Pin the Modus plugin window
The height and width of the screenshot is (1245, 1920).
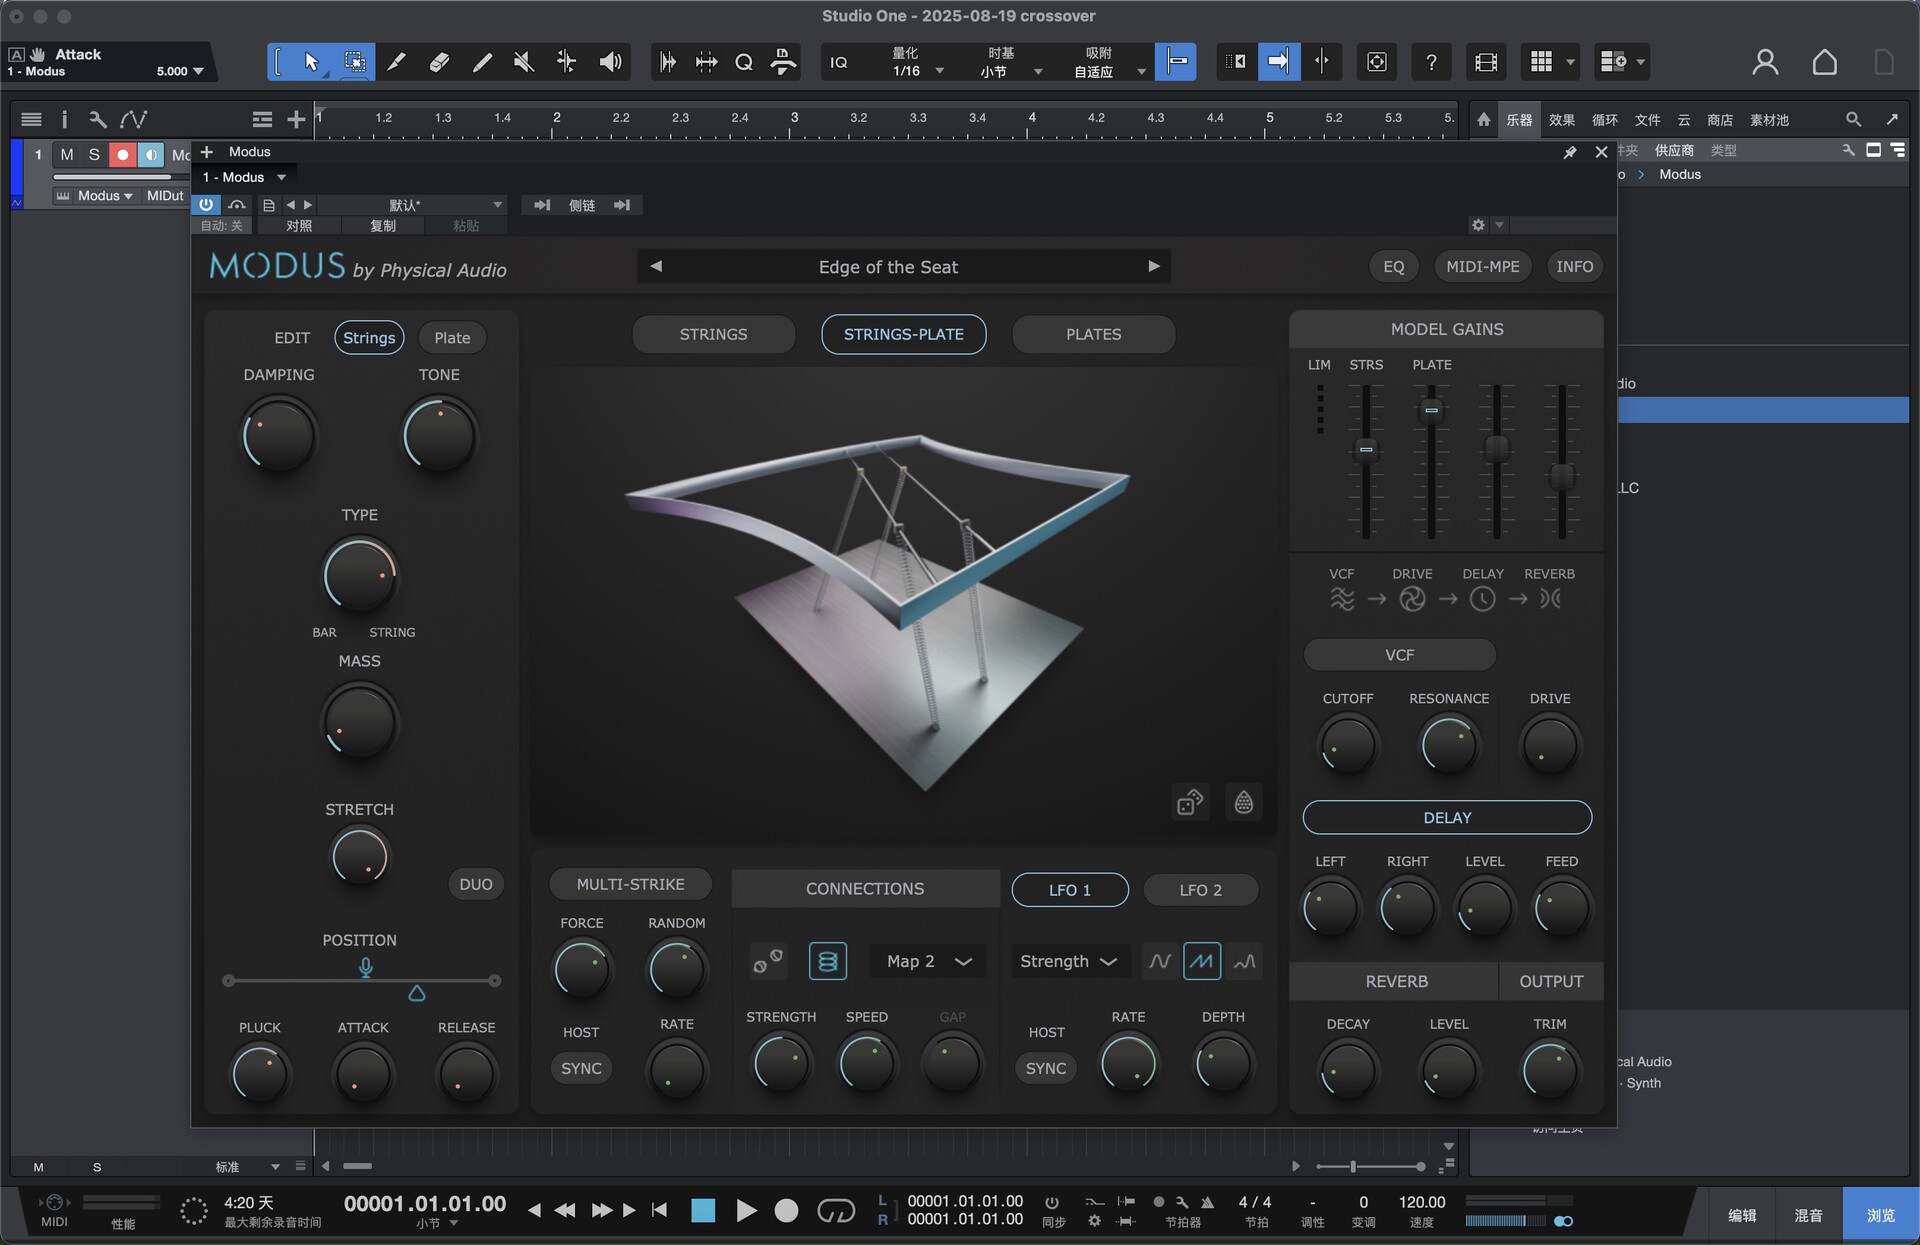[1570, 152]
